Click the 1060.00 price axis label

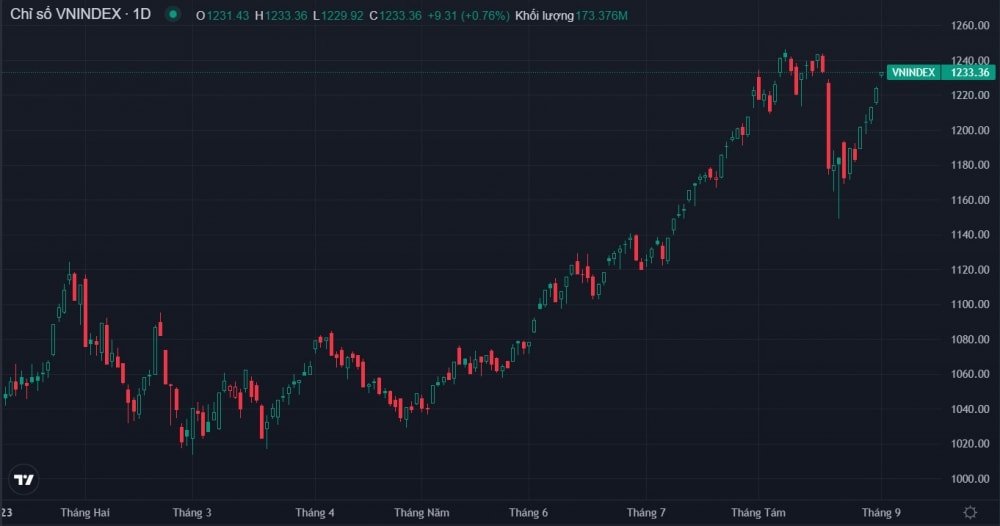970,374
